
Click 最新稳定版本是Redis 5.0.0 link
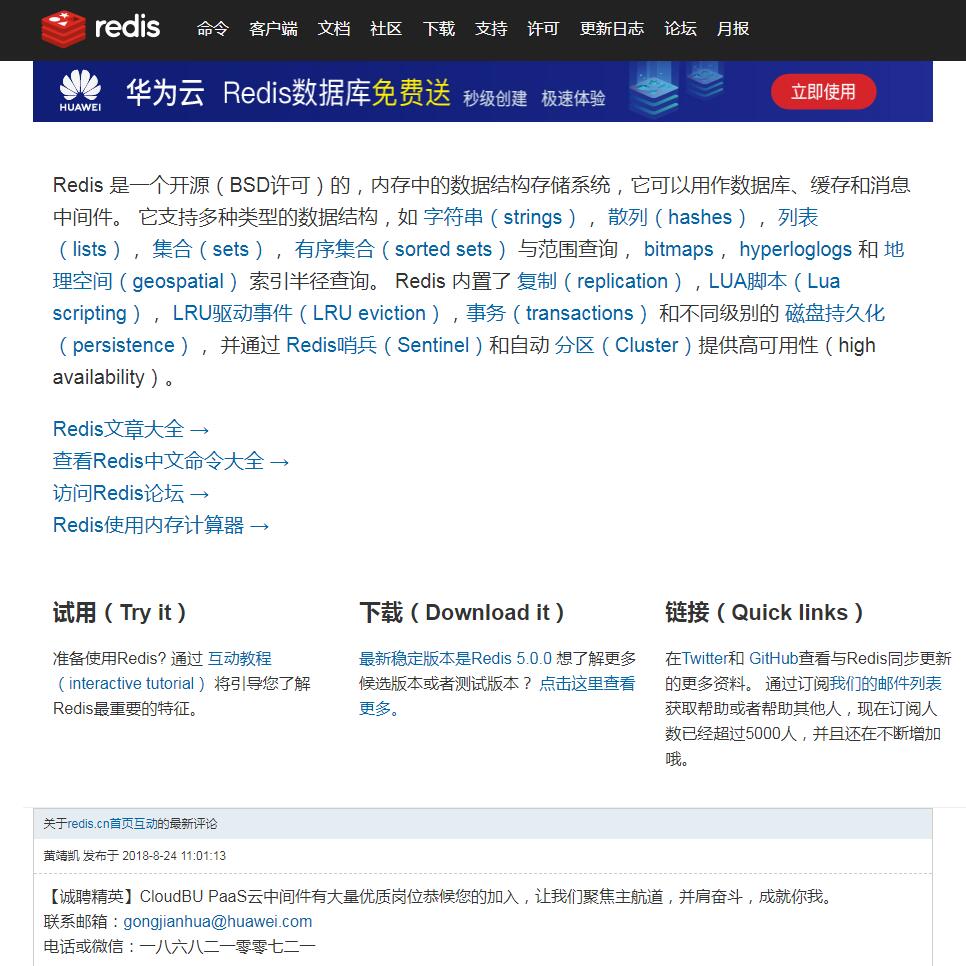coord(455,659)
